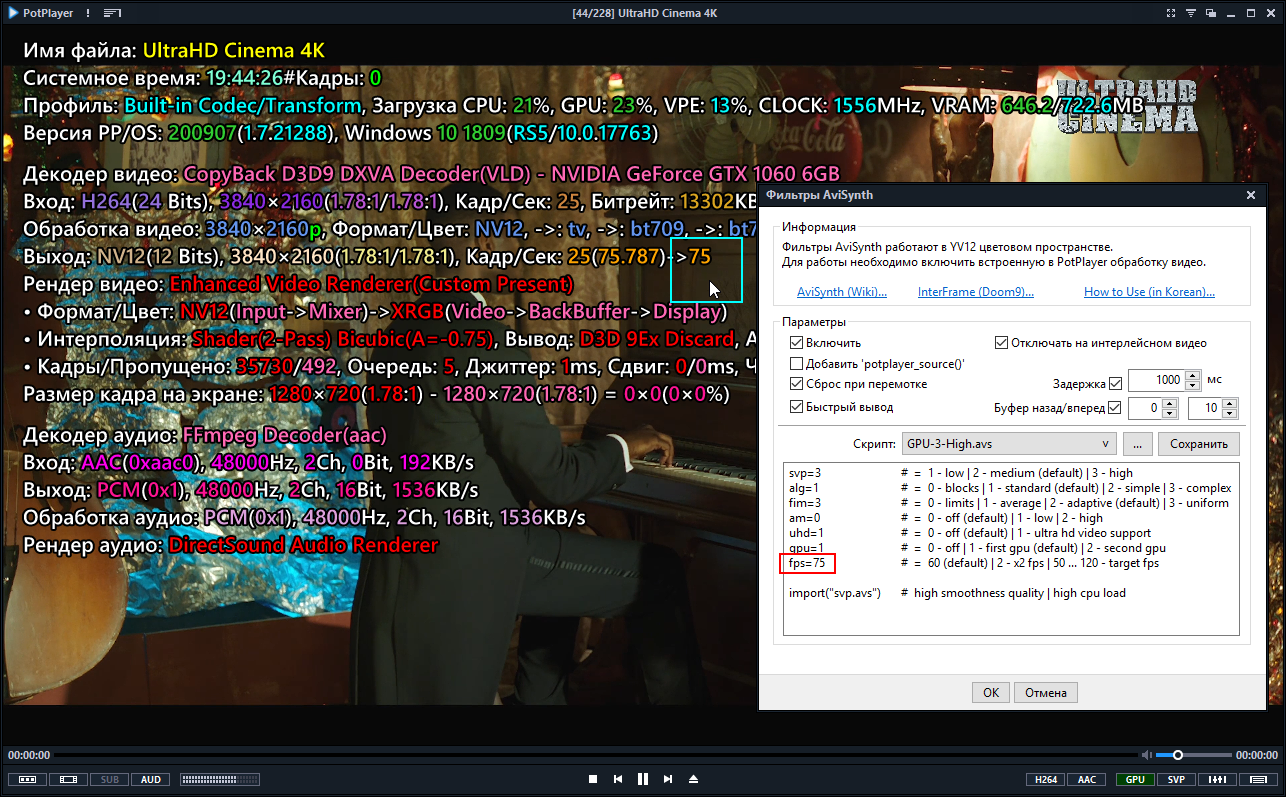The width and height of the screenshot is (1286, 797).
Task: Click the SUB subtitles button
Action: pyautogui.click(x=109, y=779)
